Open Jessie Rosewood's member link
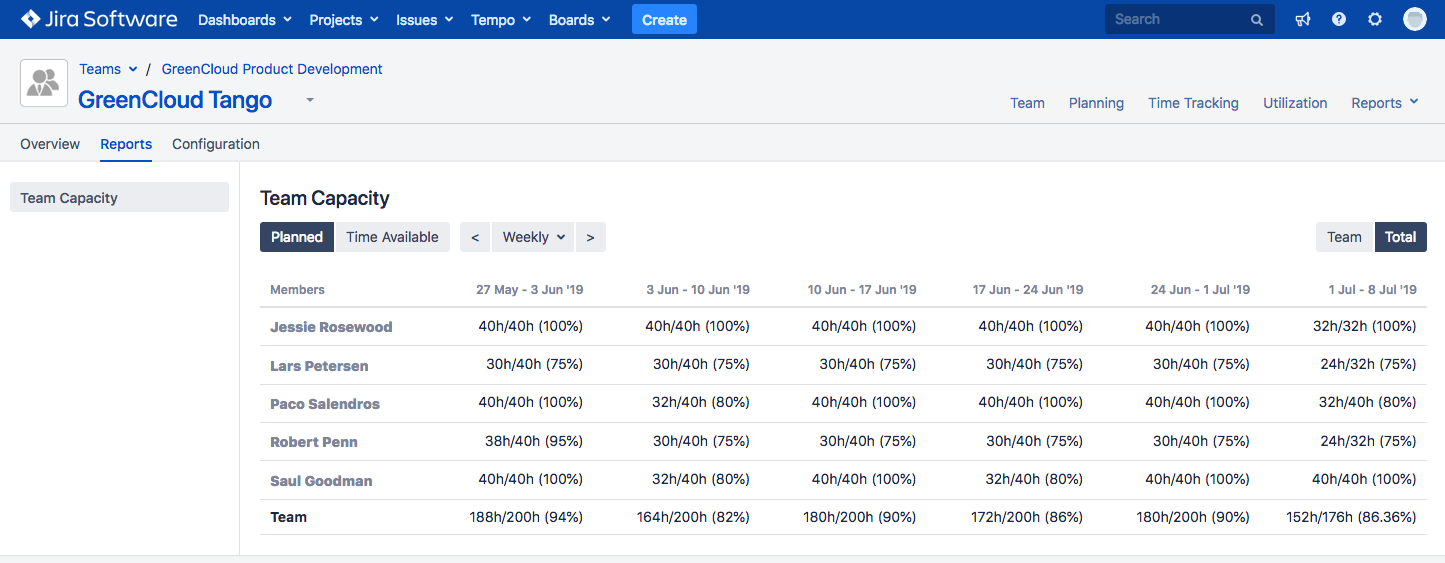 [331, 327]
